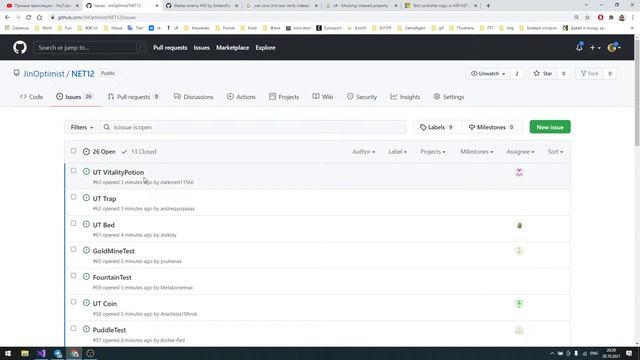Bookmark this page with the star icon
This screenshot has width=640, height=360.
pyautogui.click(x=587, y=18)
